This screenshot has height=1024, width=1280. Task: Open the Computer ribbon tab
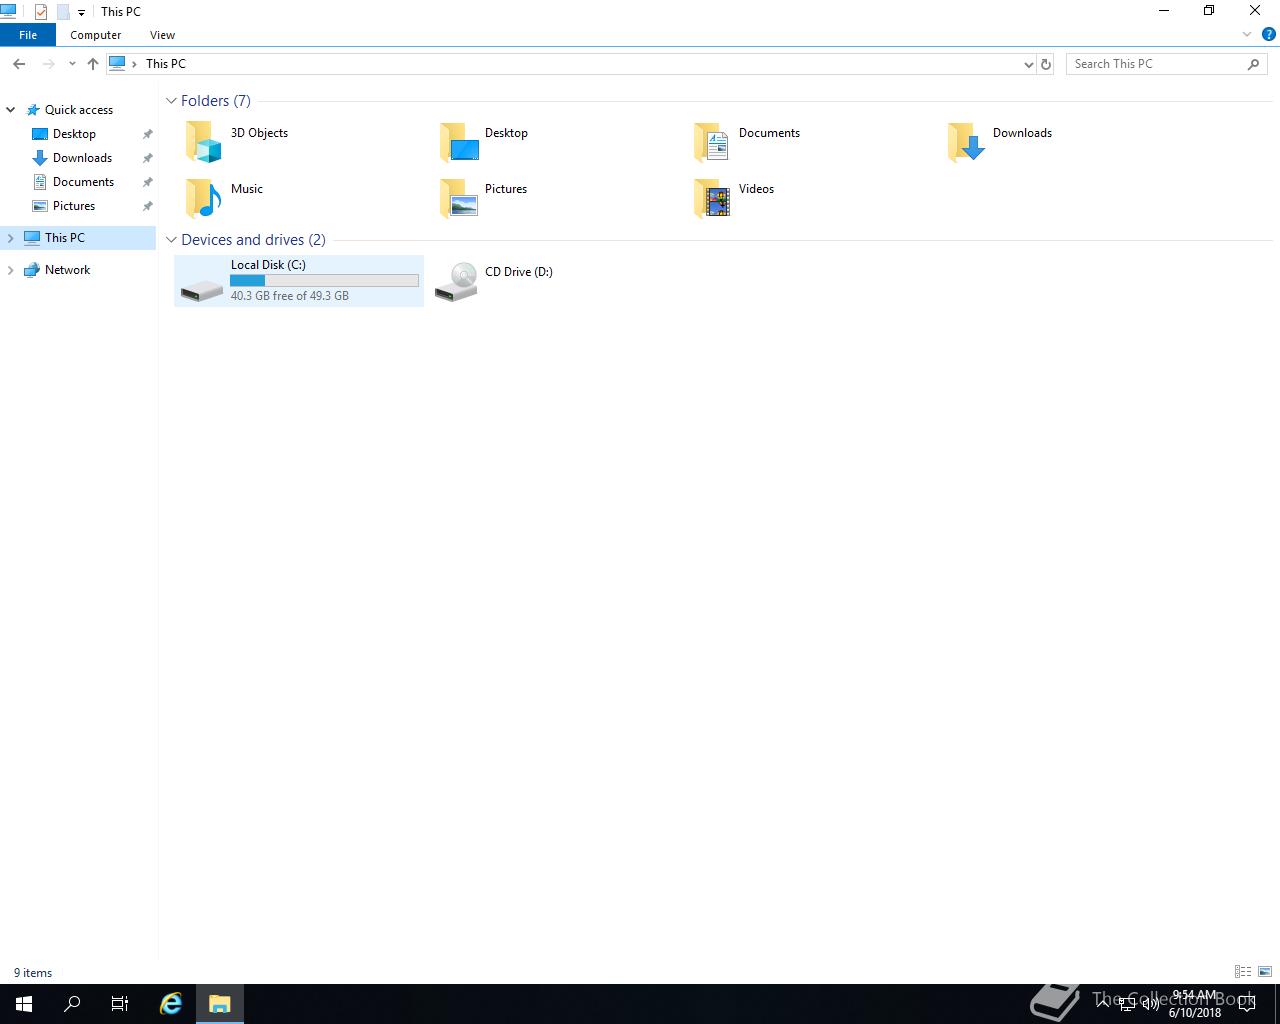pyautogui.click(x=96, y=35)
